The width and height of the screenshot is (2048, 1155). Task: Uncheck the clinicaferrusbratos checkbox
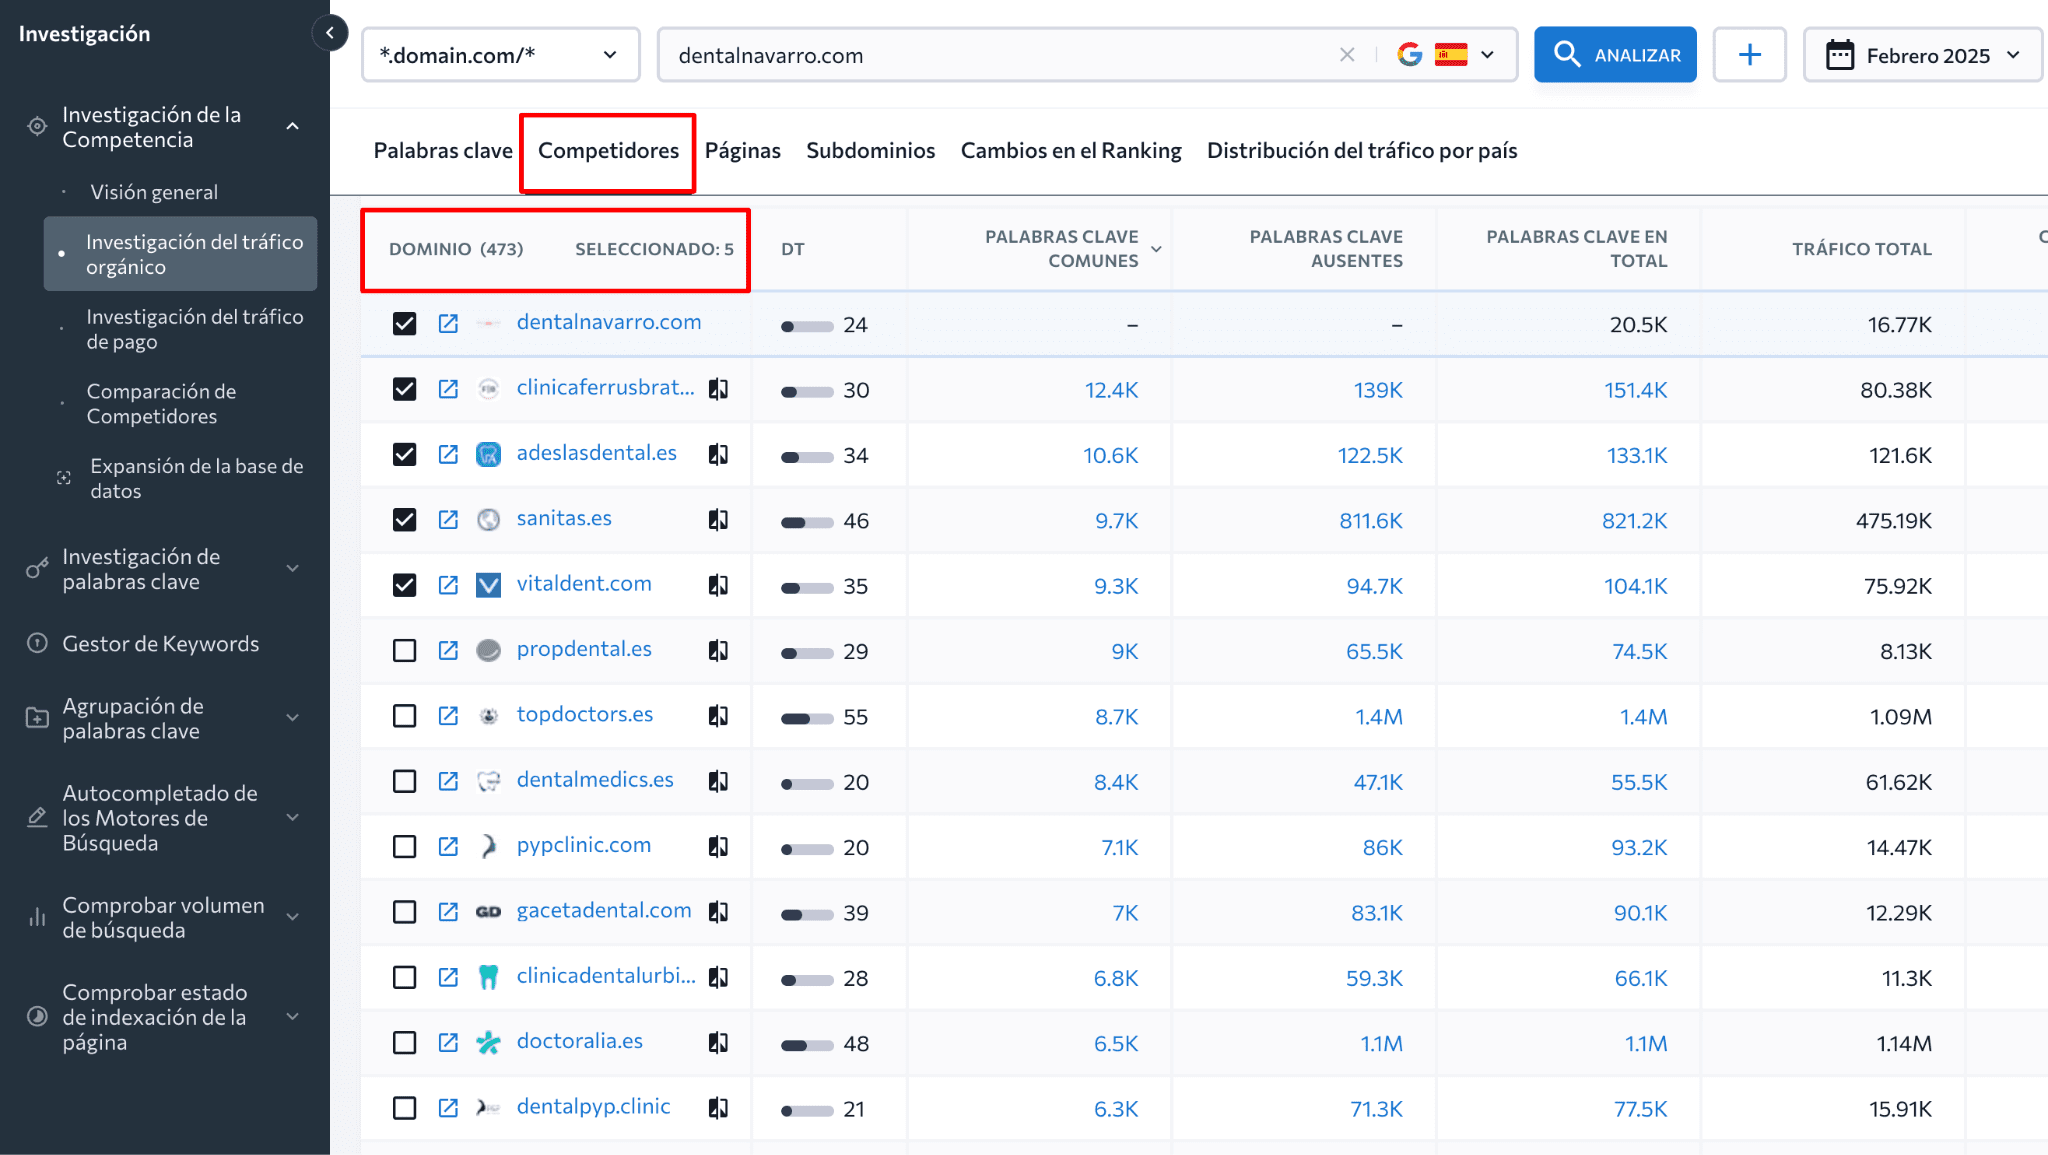tap(404, 389)
